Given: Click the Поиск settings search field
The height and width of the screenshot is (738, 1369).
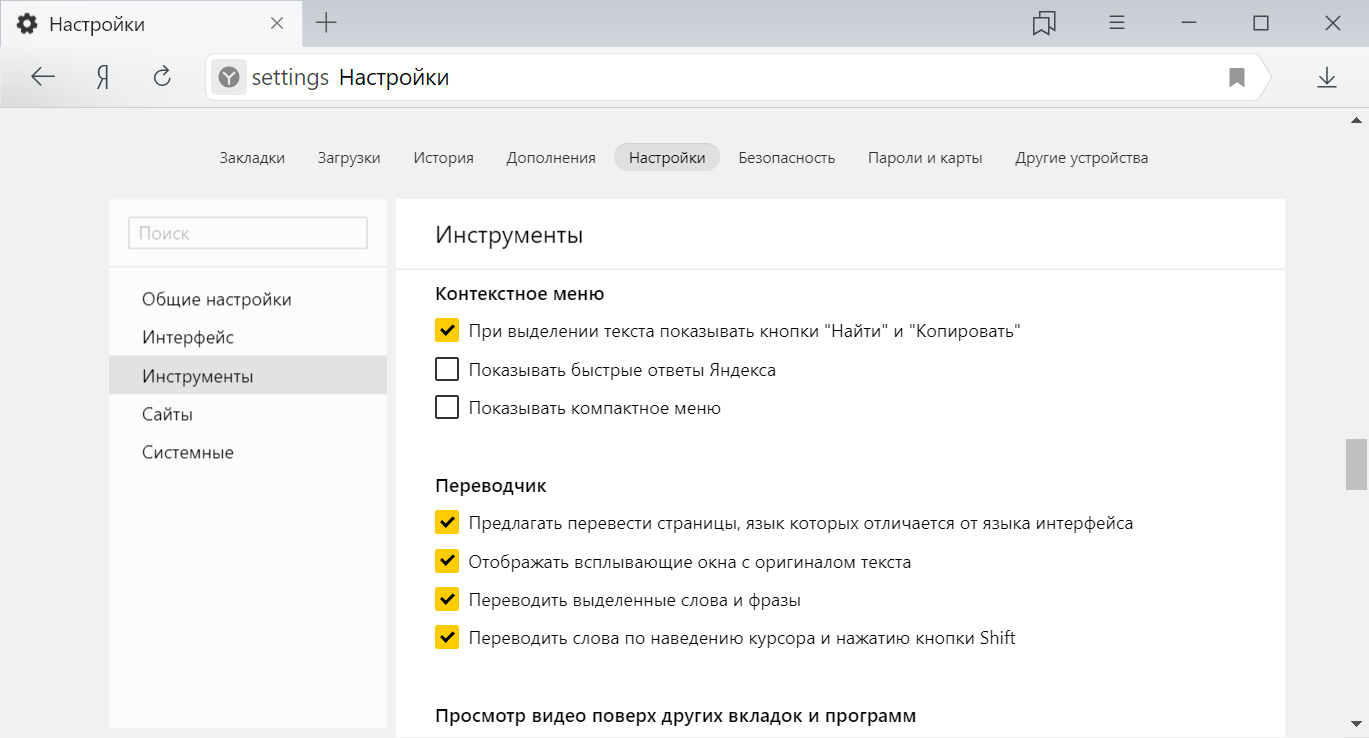Looking at the screenshot, I should tap(248, 233).
